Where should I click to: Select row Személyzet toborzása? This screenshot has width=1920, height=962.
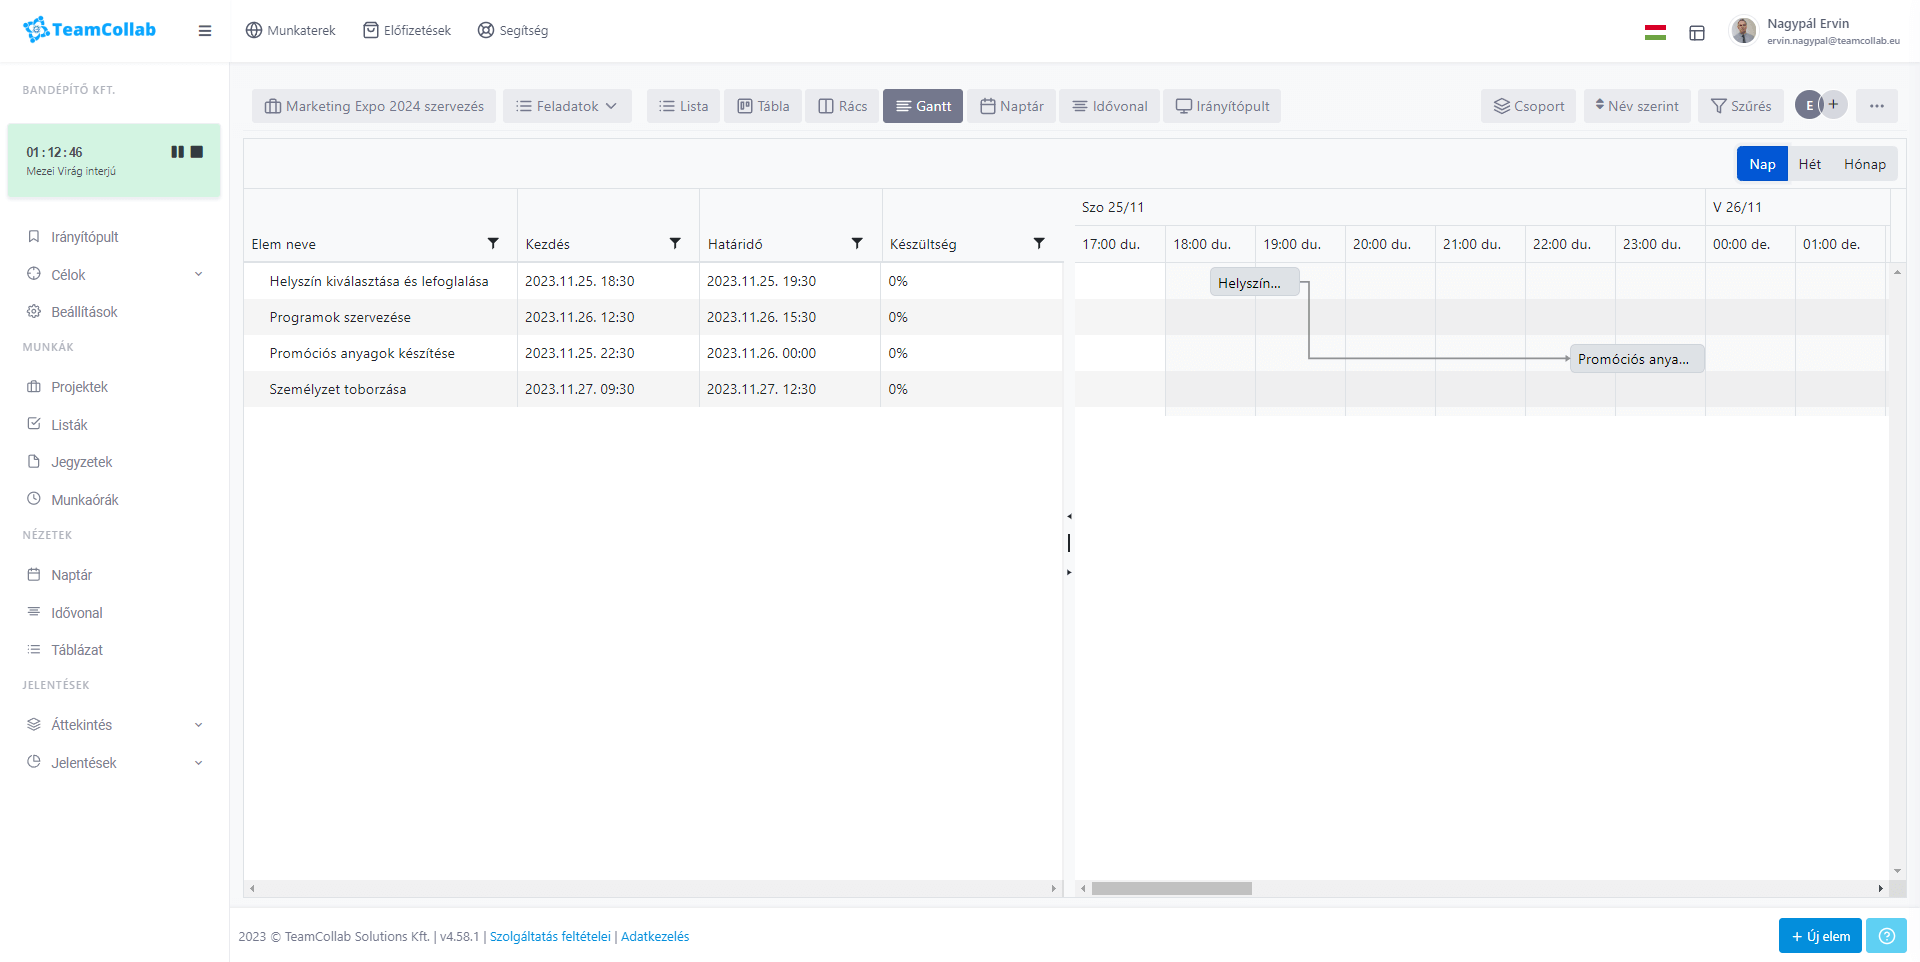653,389
